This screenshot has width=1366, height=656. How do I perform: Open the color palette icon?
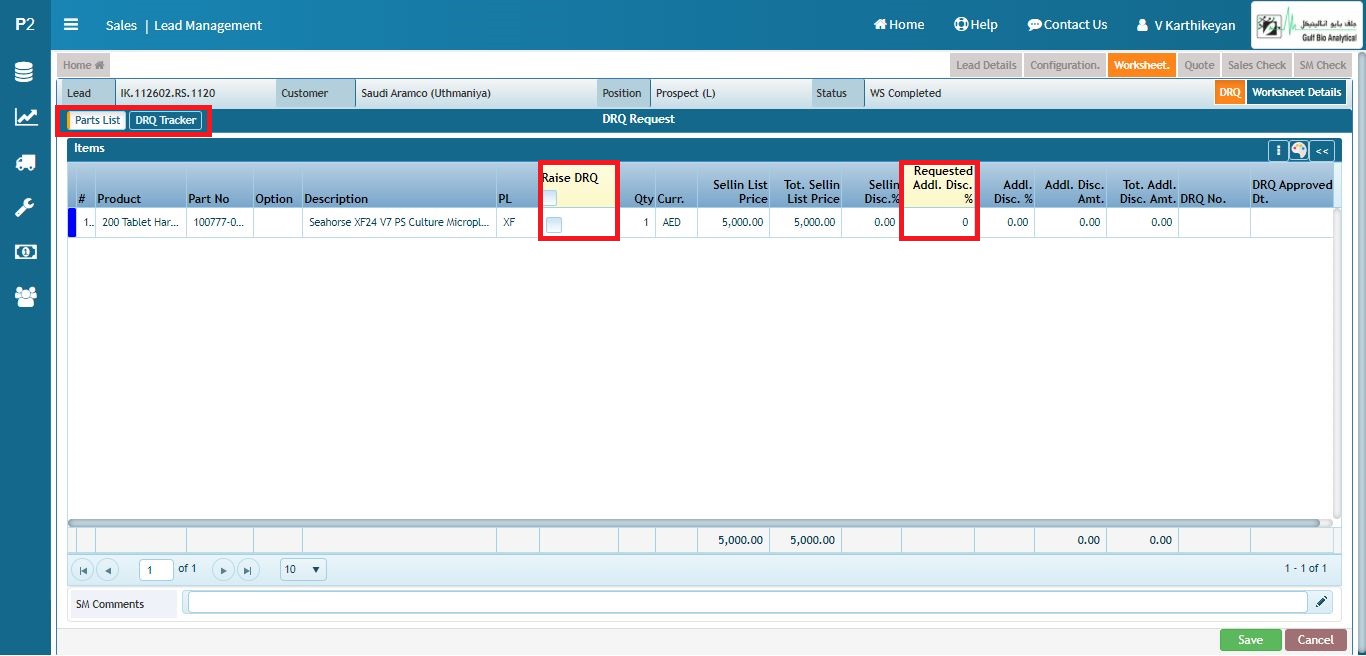coord(1298,150)
